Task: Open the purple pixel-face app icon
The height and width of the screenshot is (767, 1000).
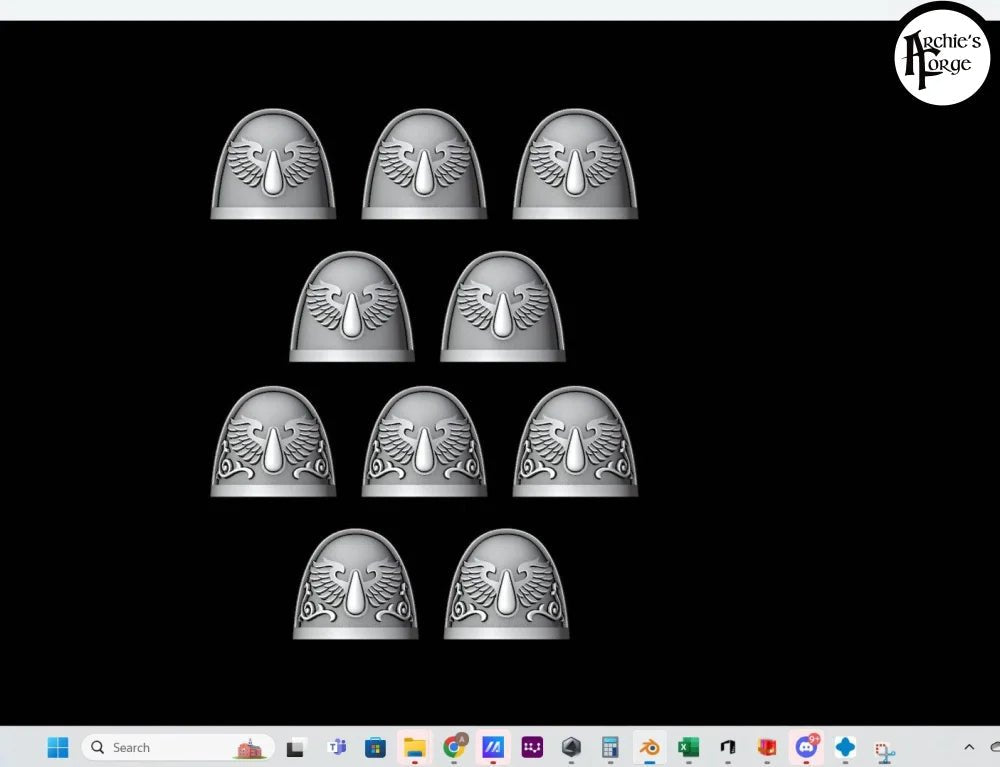Action: (x=533, y=747)
